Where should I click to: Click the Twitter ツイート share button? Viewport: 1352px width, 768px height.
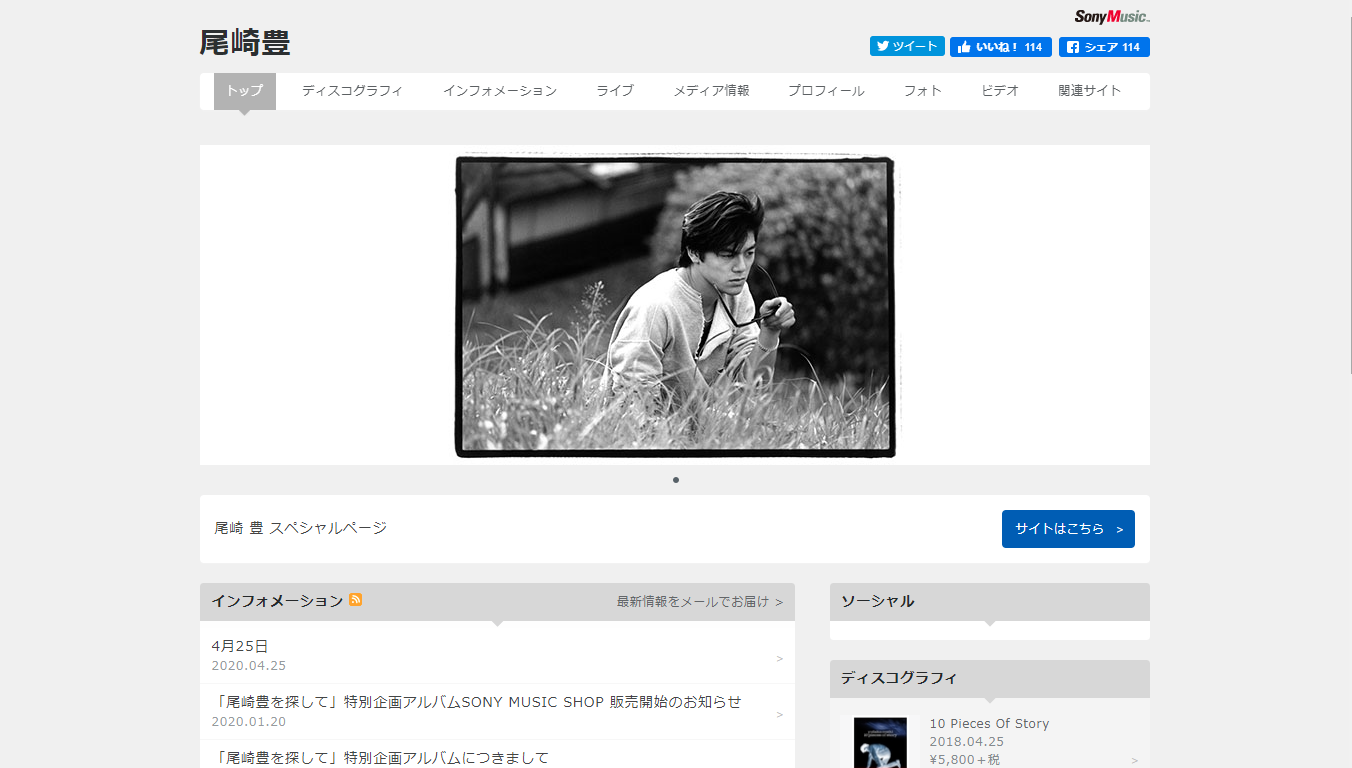pos(907,46)
